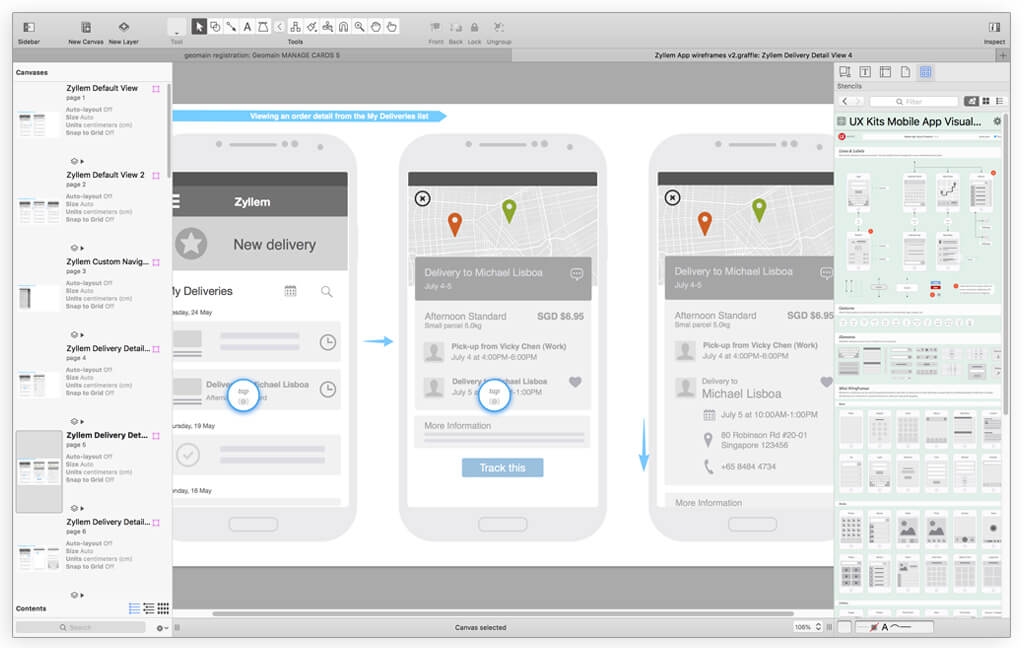Select the Action Browse tool

pos(391,27)
